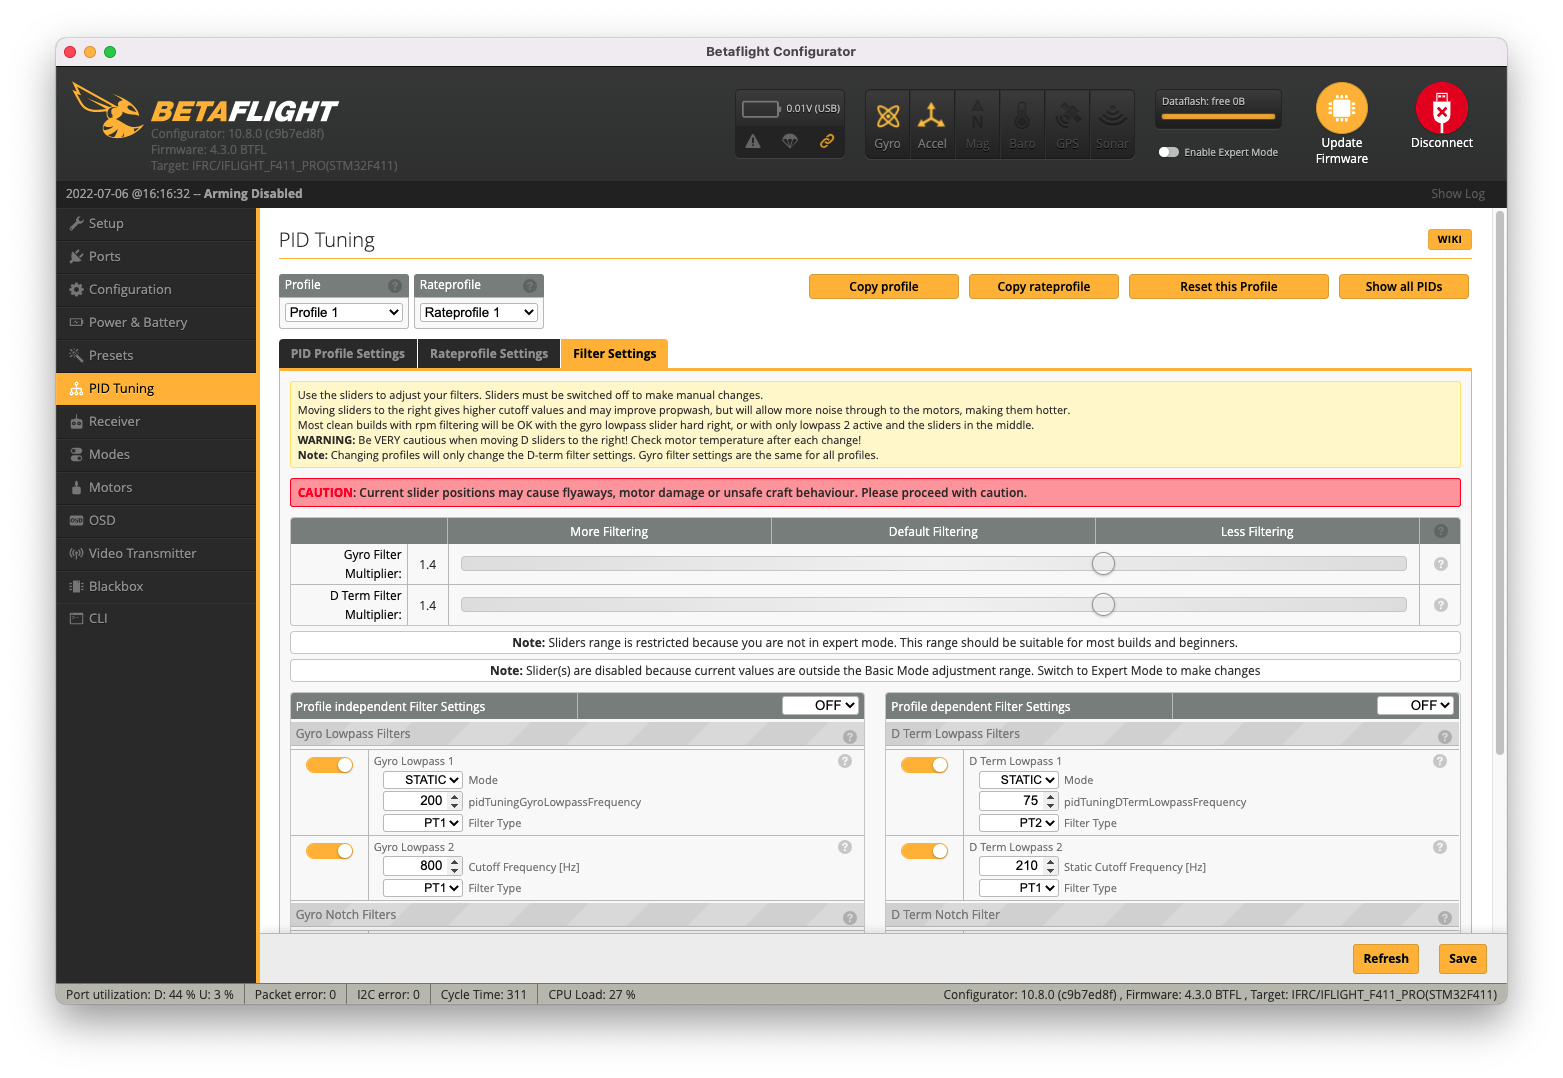Viewport: 1563px width, 1078px height.
Task: Click the battery voltage indicator
Action: click(760, 108)
